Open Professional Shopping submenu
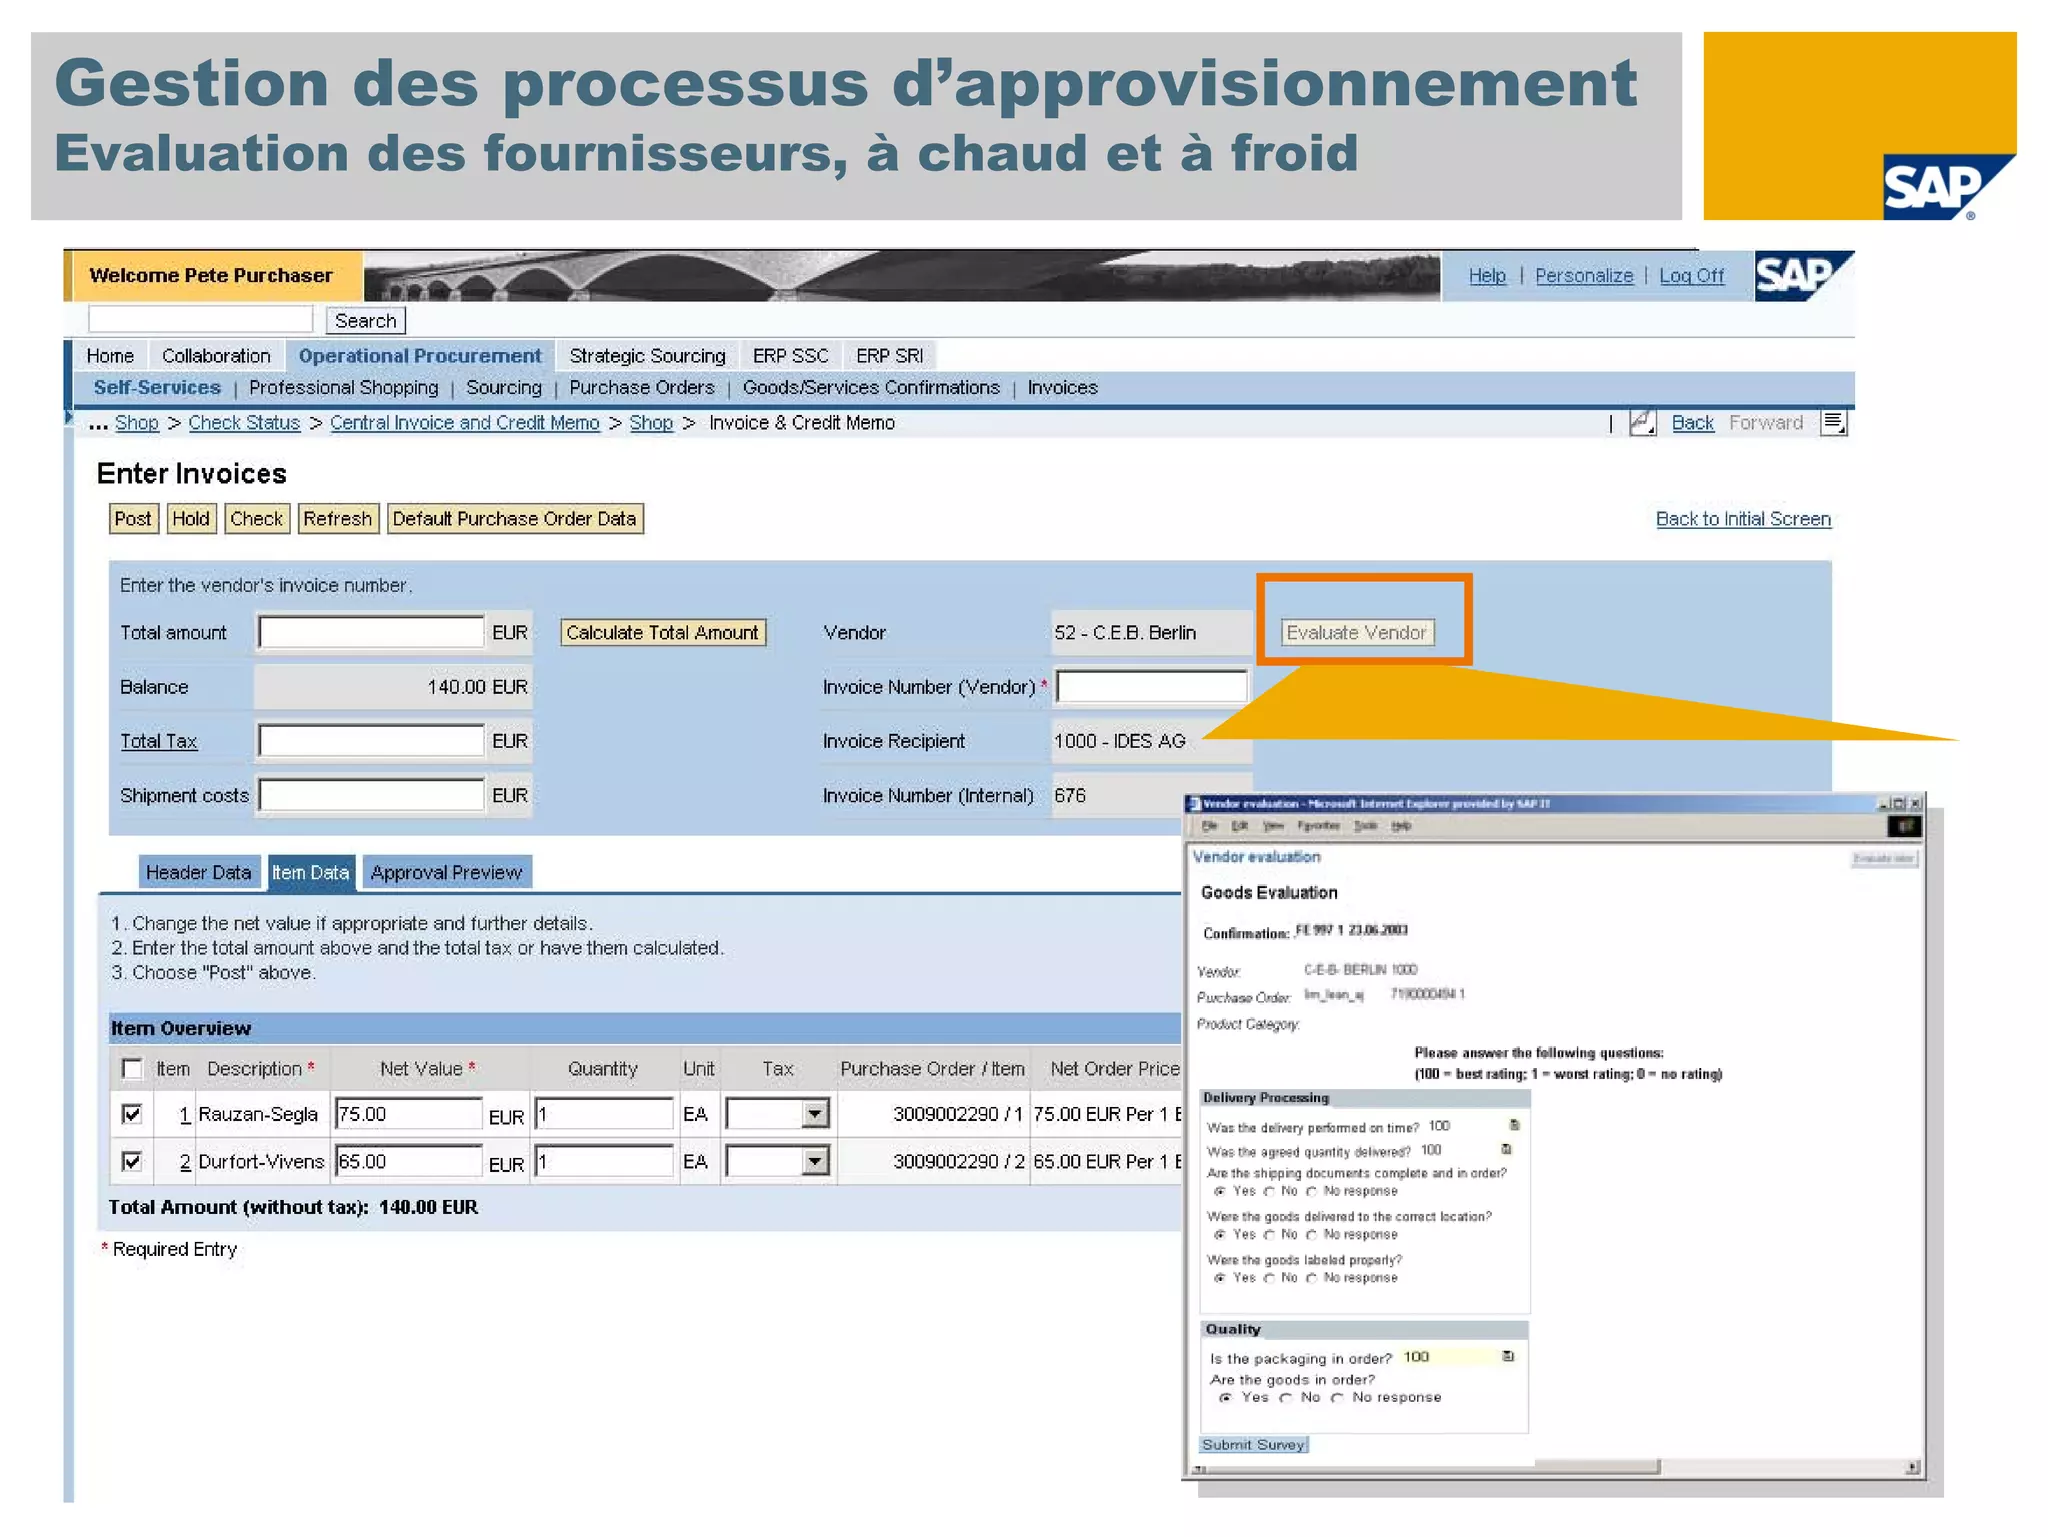 343,388
